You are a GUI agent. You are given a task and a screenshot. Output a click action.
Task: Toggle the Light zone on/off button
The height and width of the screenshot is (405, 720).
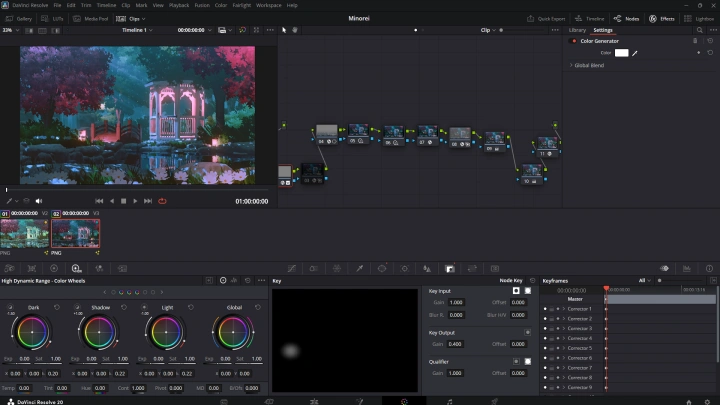click(x=144, y=307)
